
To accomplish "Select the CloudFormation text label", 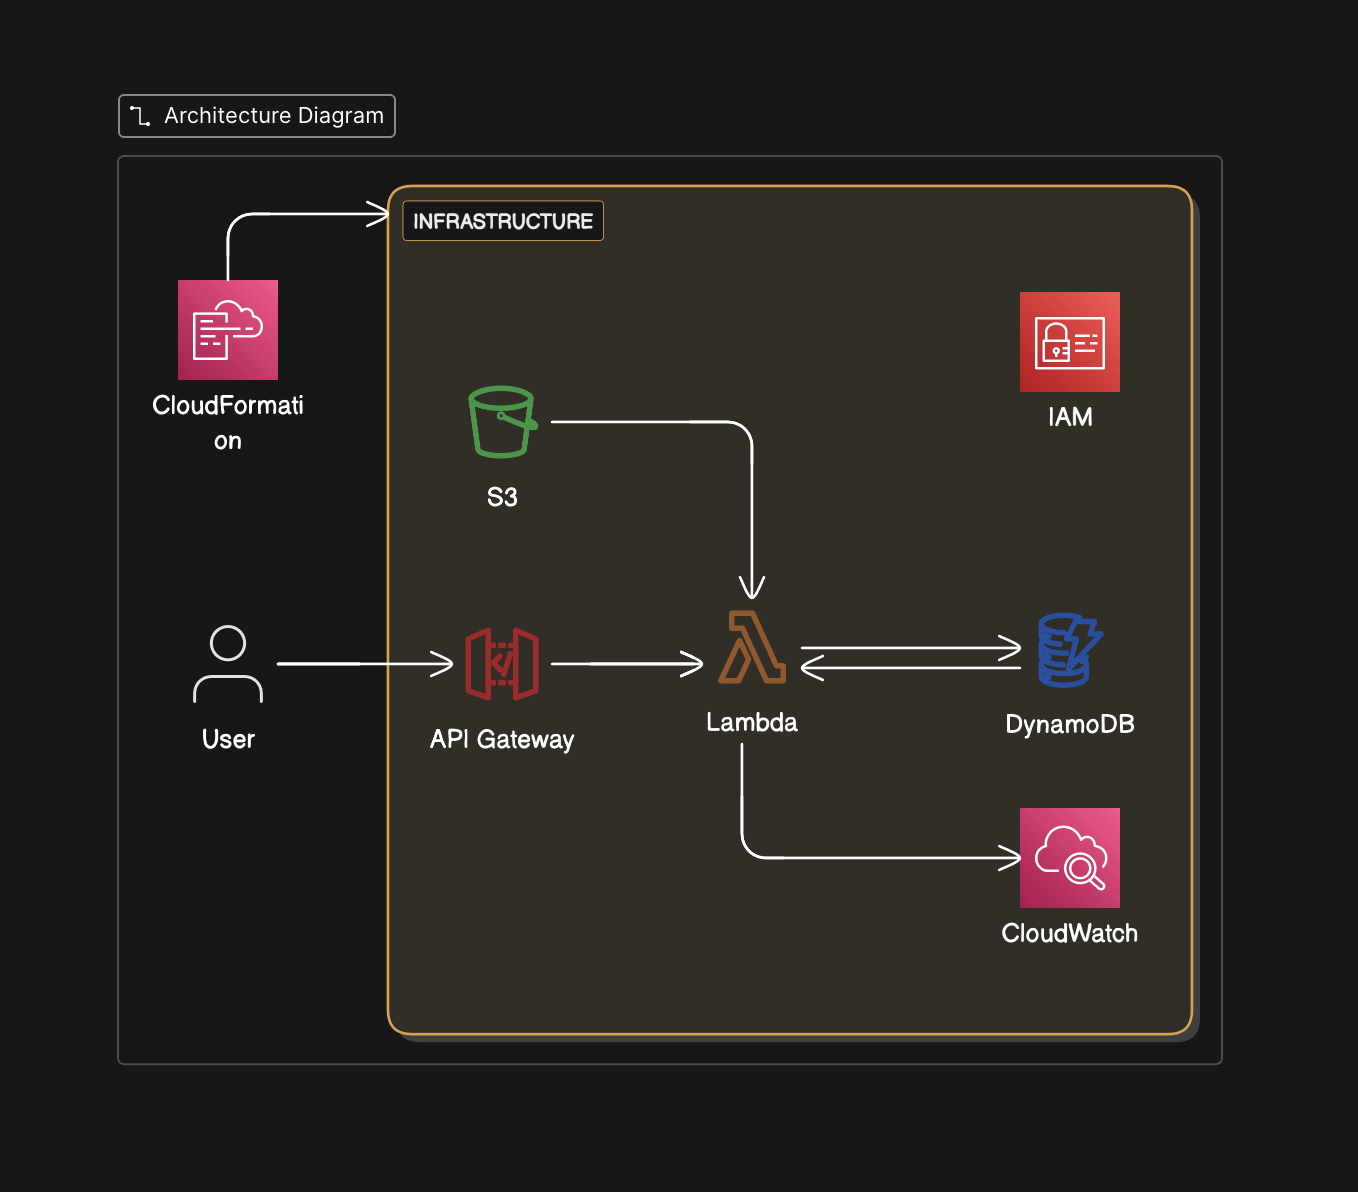I will [x=228, y=422].
